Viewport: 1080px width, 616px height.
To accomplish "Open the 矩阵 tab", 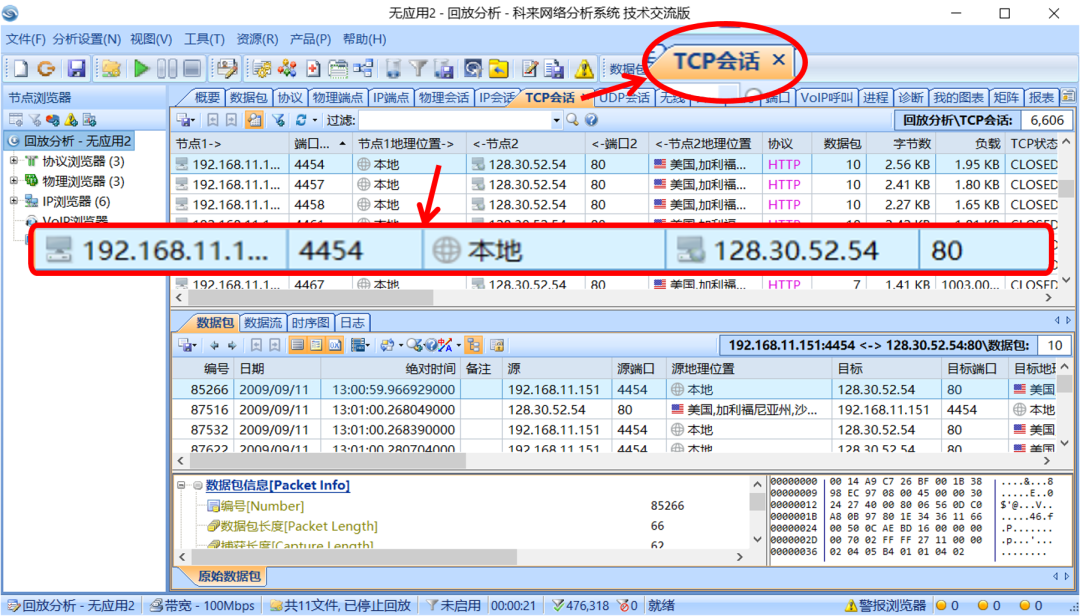I will [1006, 98].
